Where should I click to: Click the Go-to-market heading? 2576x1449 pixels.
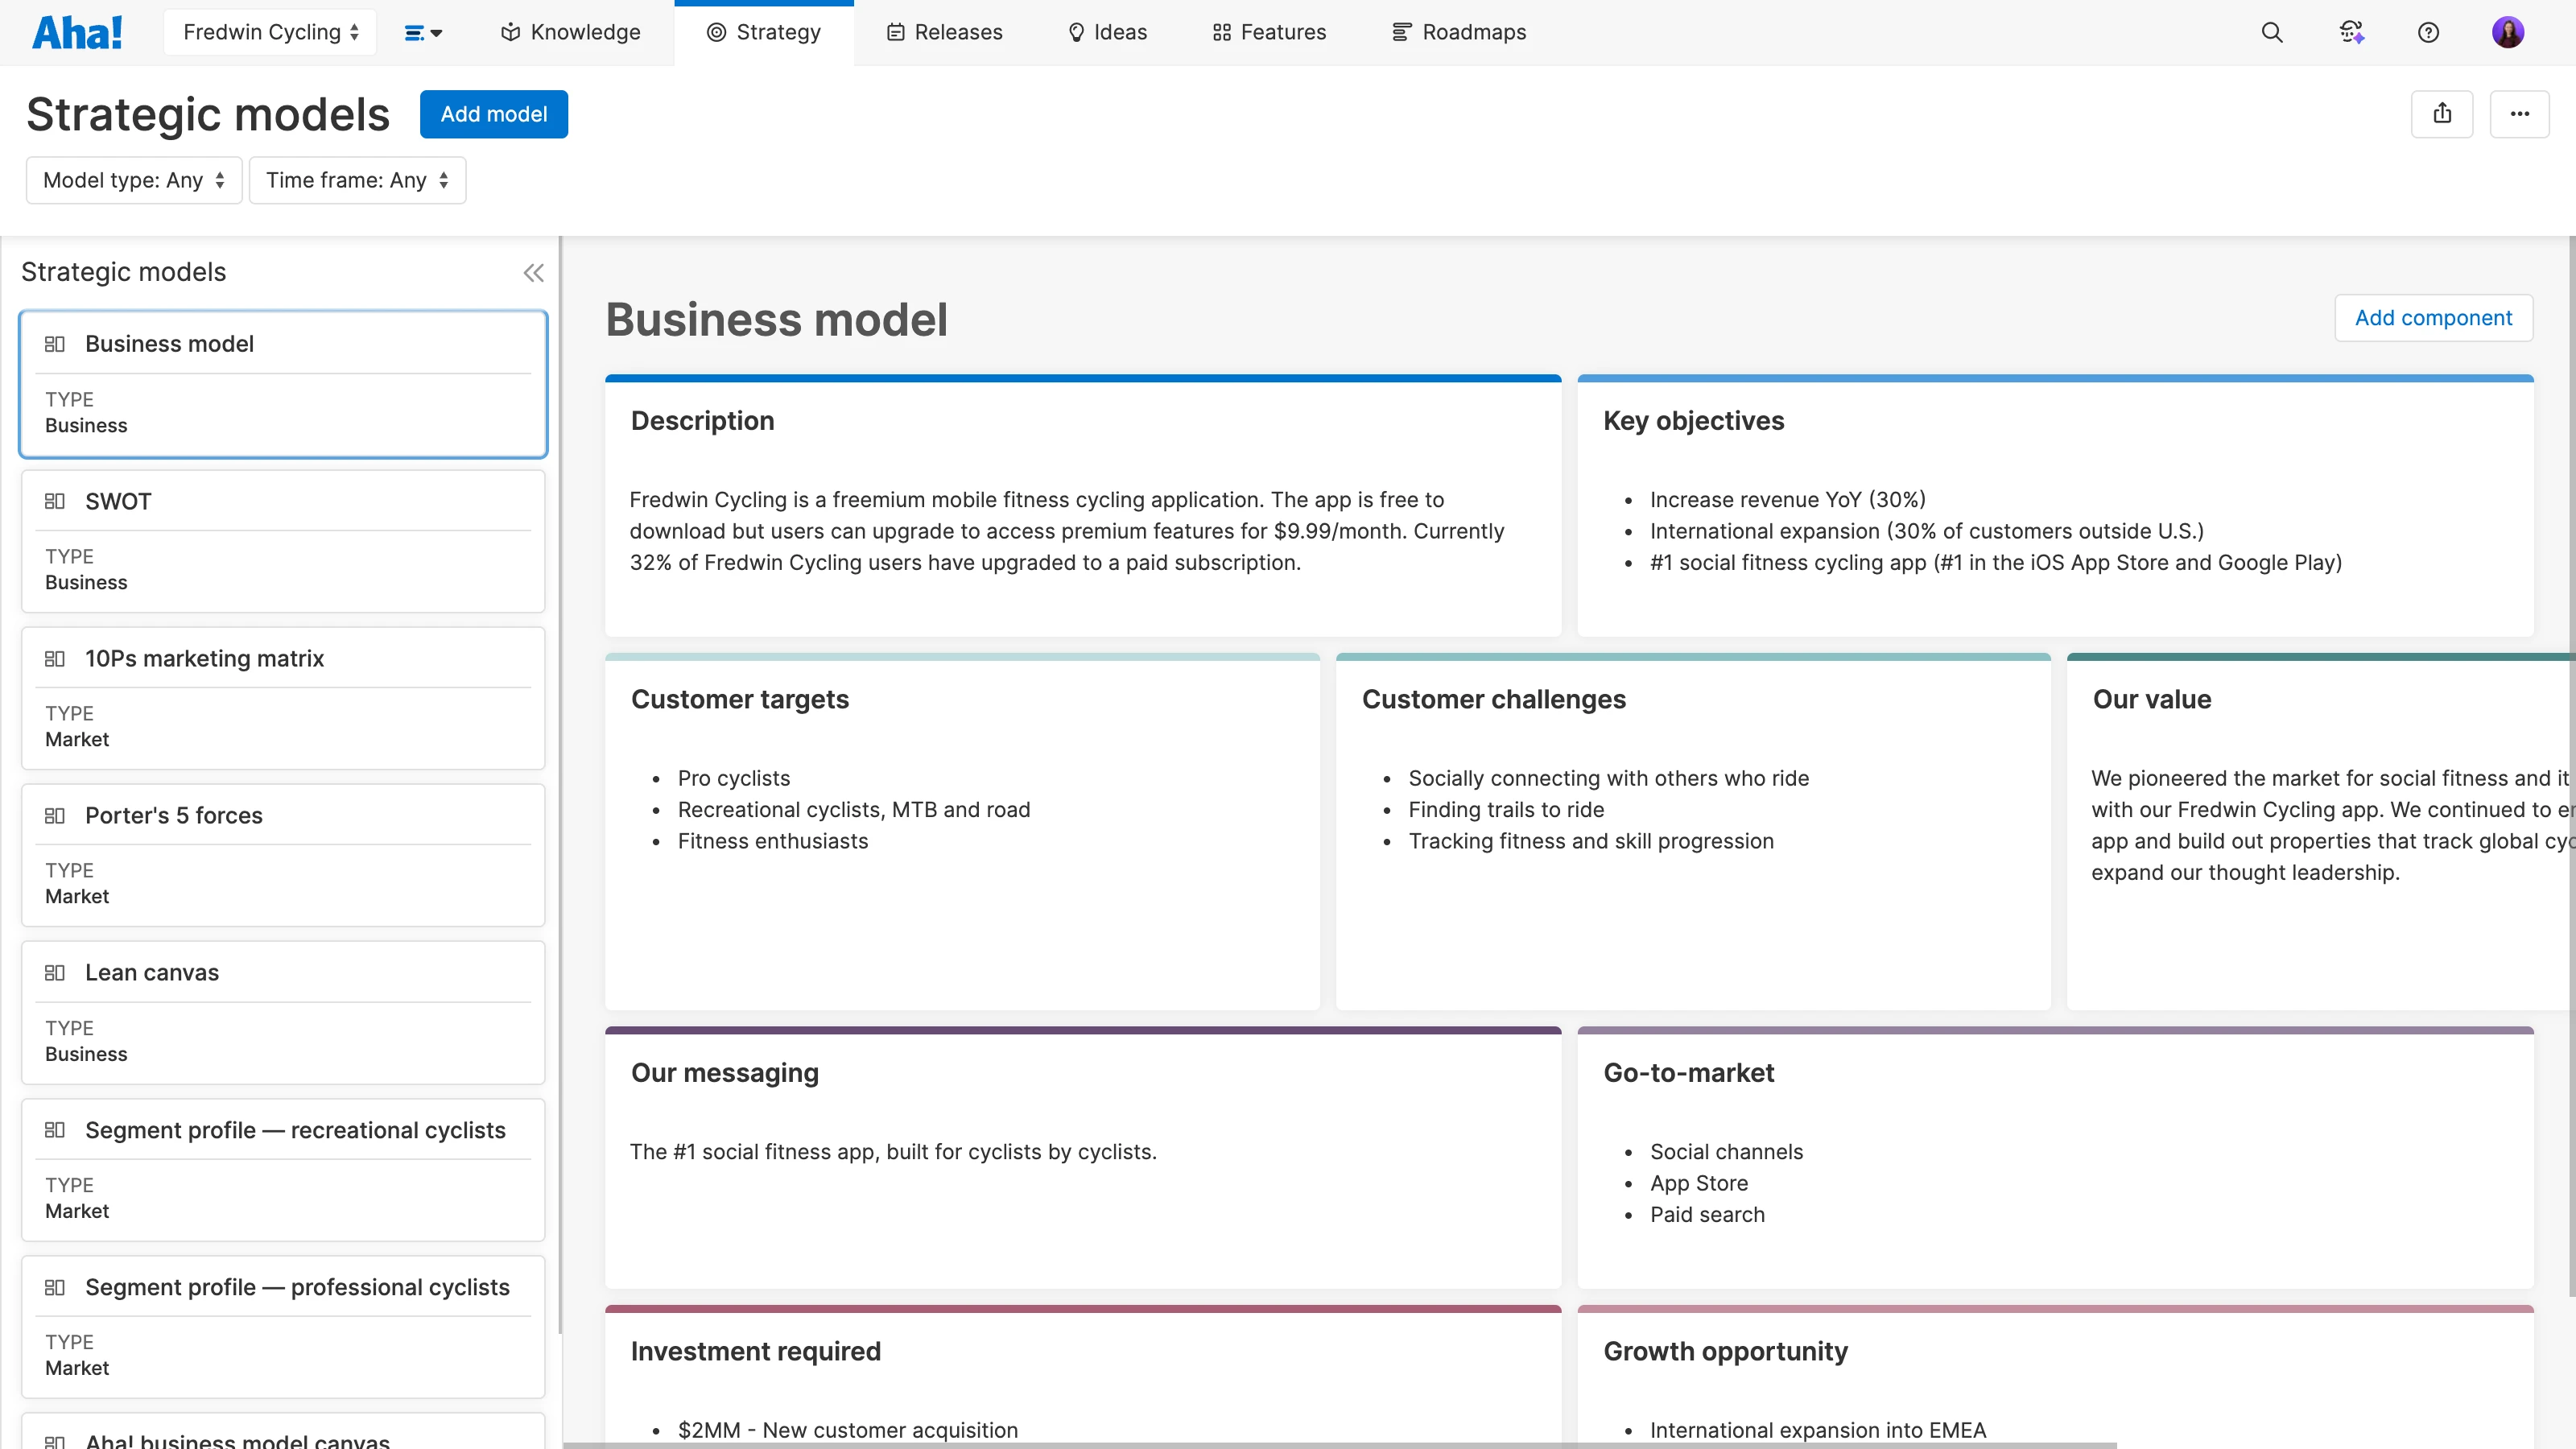(x=1688, y=1073)
